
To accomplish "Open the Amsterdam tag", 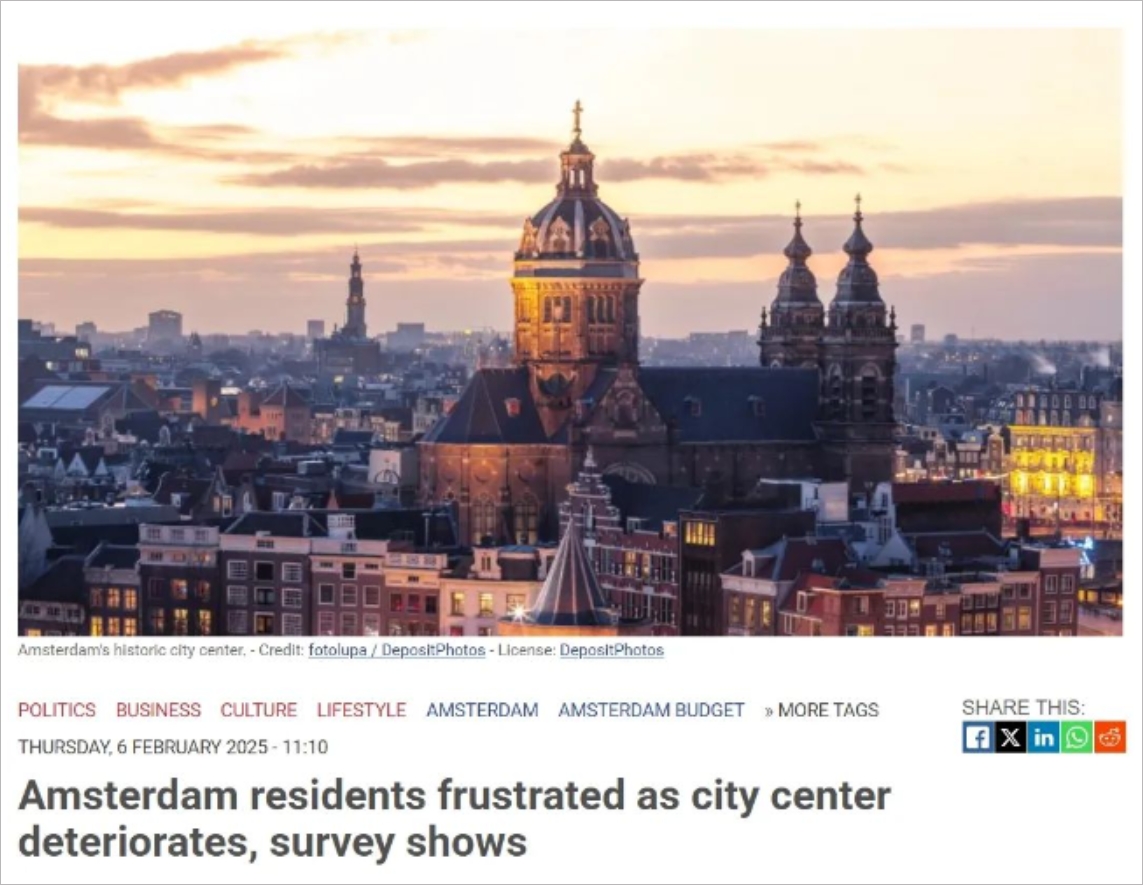I will (482, 709).
